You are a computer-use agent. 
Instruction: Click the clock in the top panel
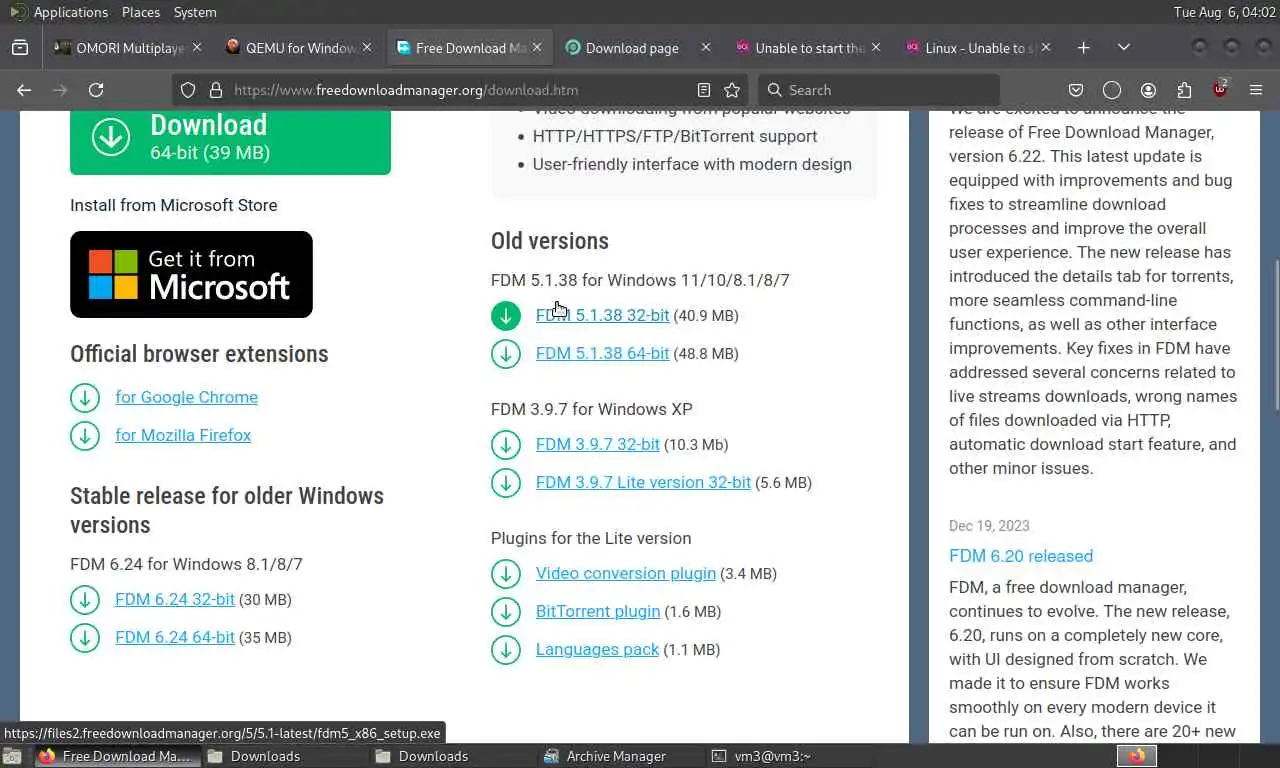[1224, 12]
